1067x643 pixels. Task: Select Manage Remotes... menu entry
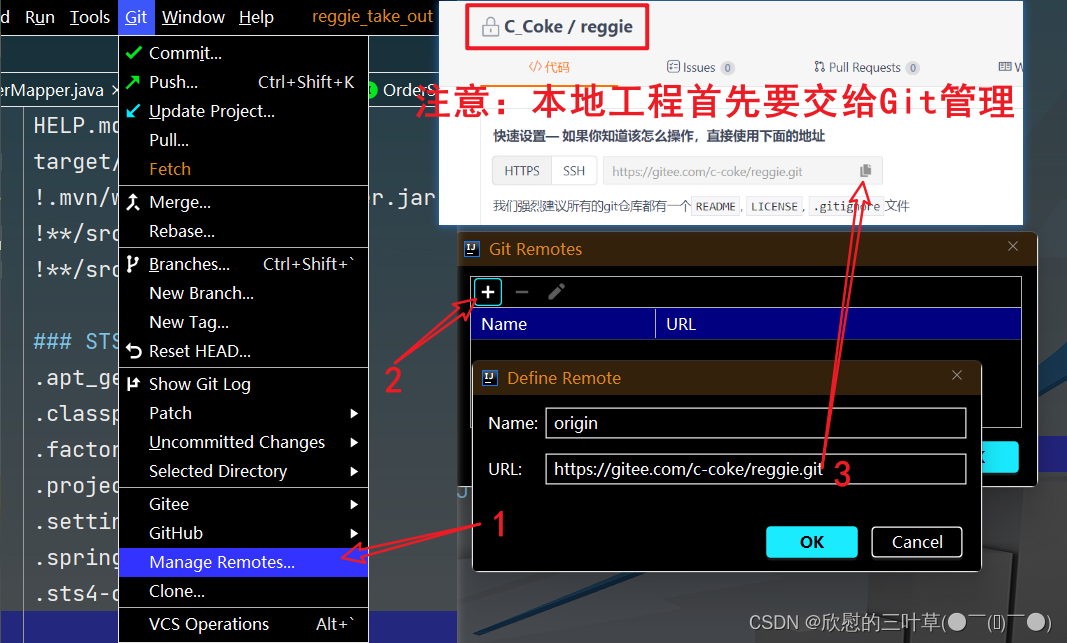(x=244, y=562)
